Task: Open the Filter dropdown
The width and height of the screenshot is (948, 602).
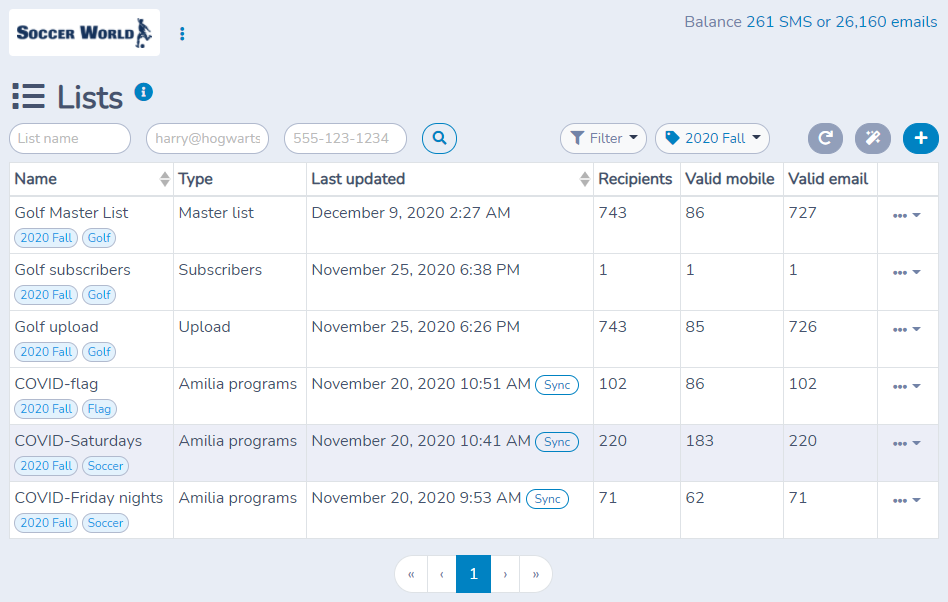Action: pos(603,138)
